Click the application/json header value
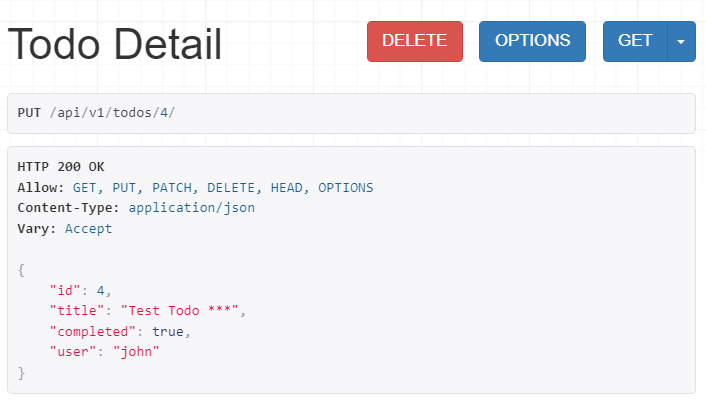Viewport: 706px width, 401px height. tap(192, 208)
